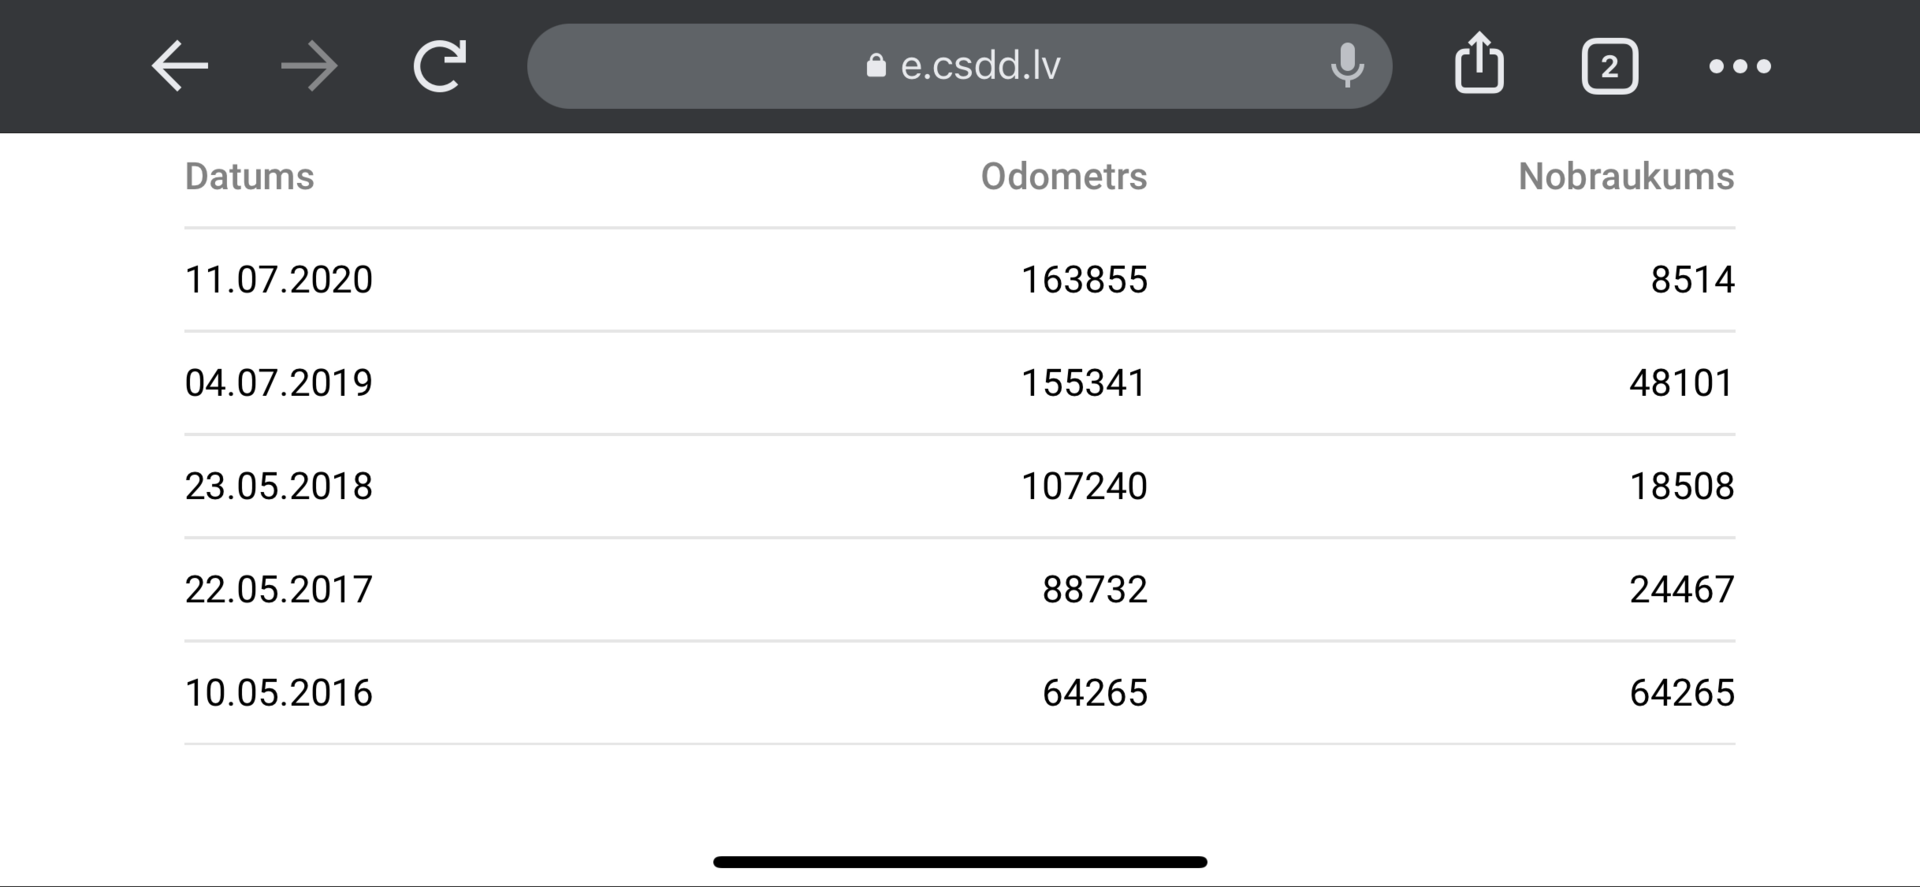Select the 23.05.2018 date entry
Screen dimensions: 1920x887
[x=279, y=486]
